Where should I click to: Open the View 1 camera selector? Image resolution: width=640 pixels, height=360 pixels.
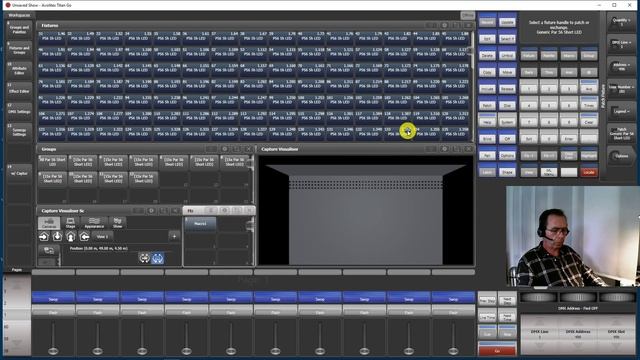[x=103, y=236]
